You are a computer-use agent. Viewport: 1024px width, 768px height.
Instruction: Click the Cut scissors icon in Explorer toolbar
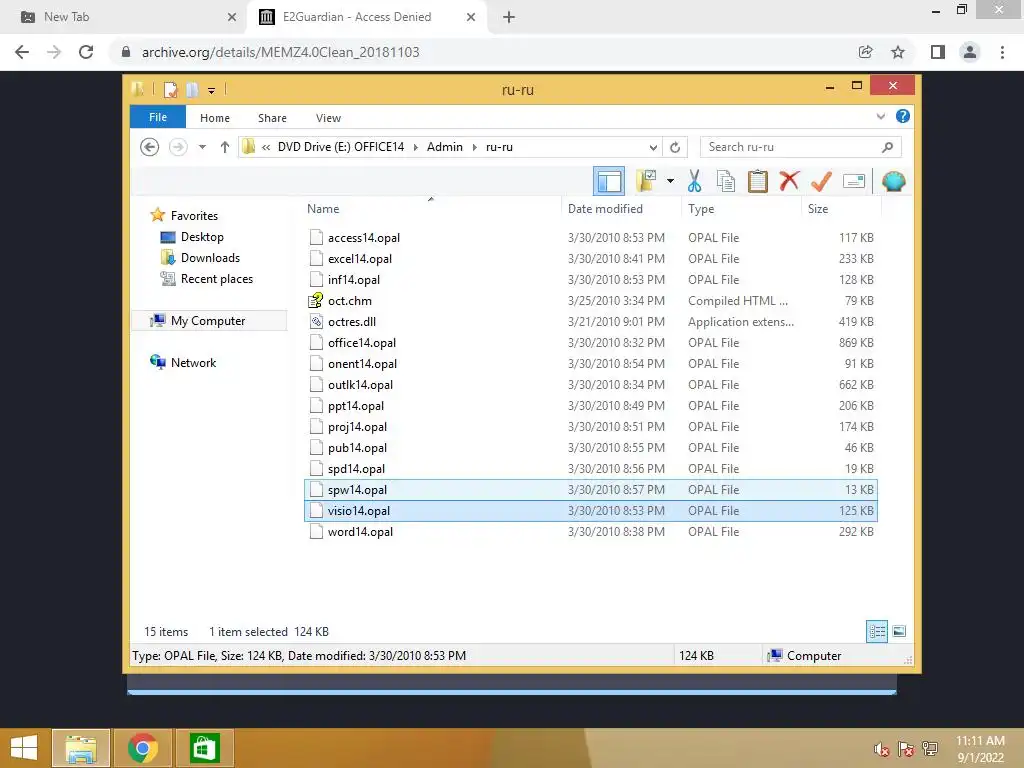point(694,182)
